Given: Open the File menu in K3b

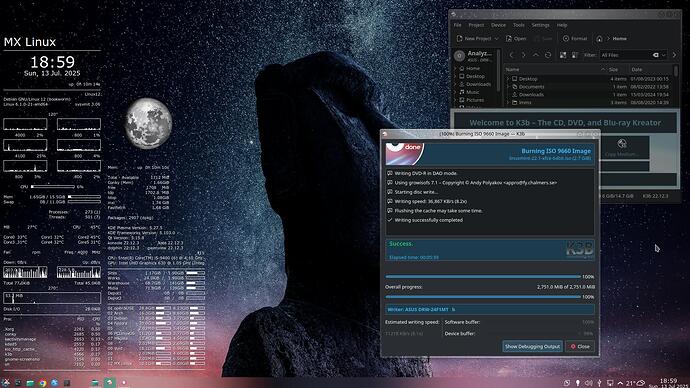Looking at the screenshot, I should (458, 25).
